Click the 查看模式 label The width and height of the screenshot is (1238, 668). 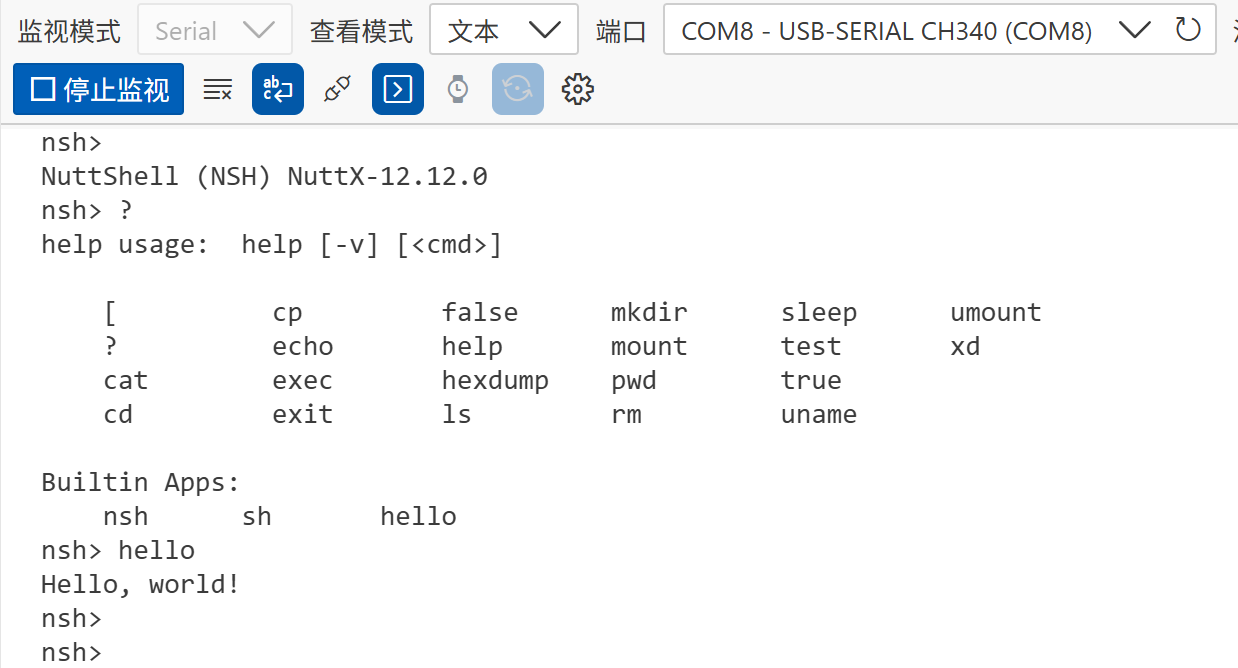coord(361,31)
